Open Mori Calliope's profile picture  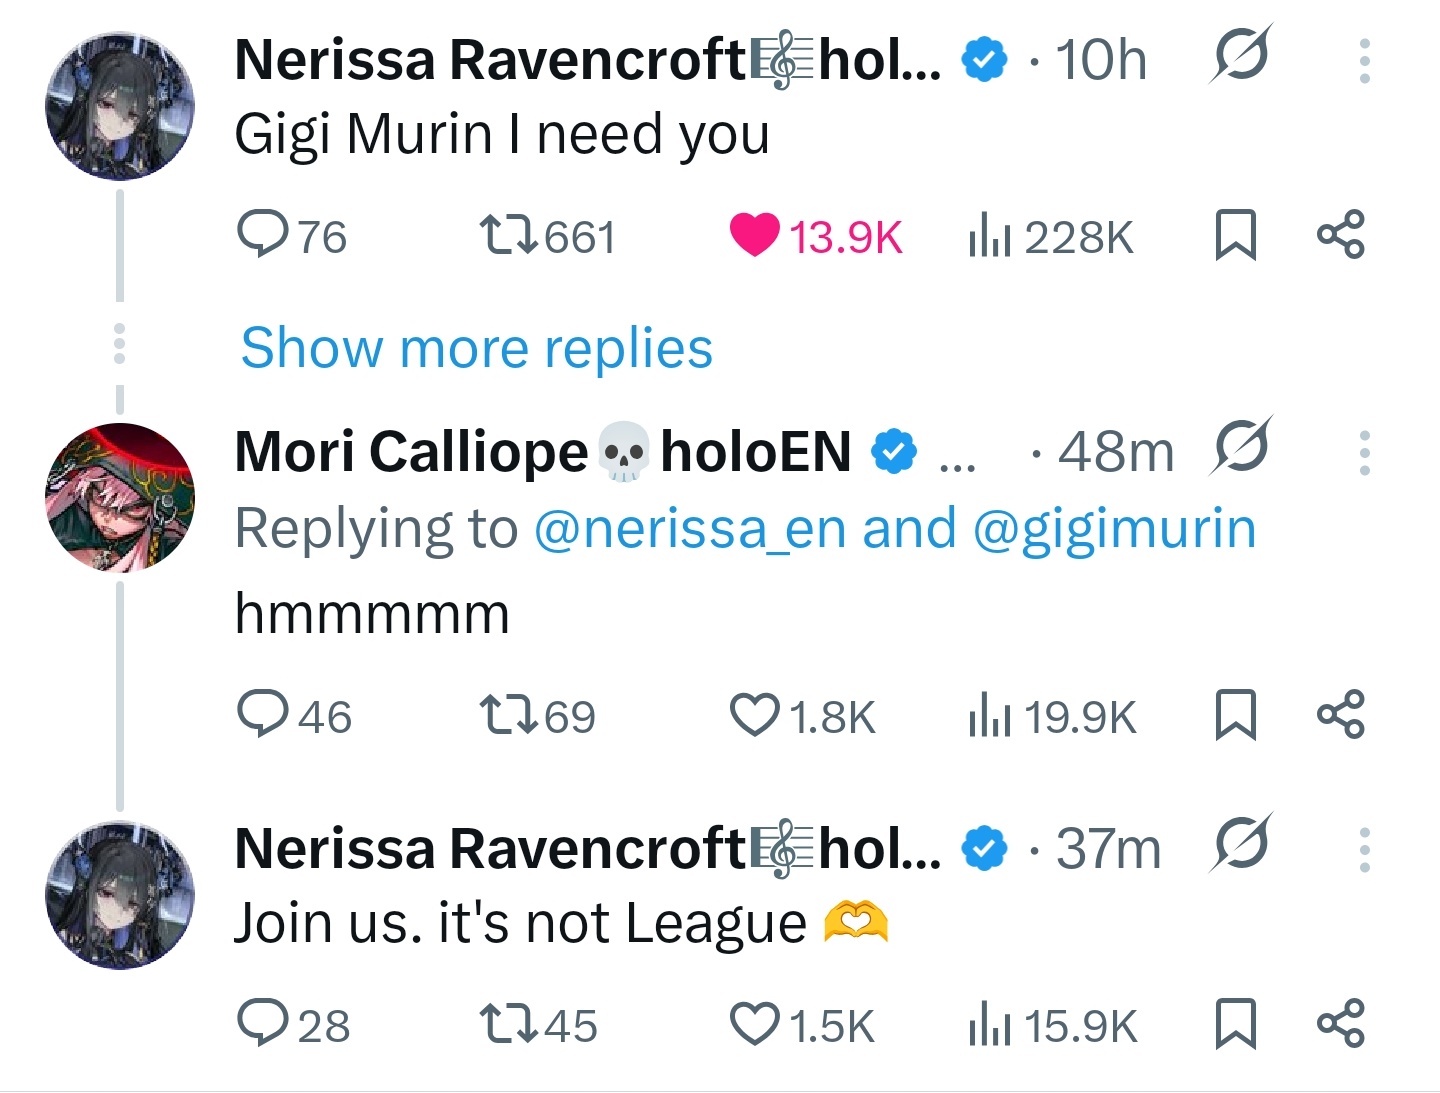click(x=120, y=497)
